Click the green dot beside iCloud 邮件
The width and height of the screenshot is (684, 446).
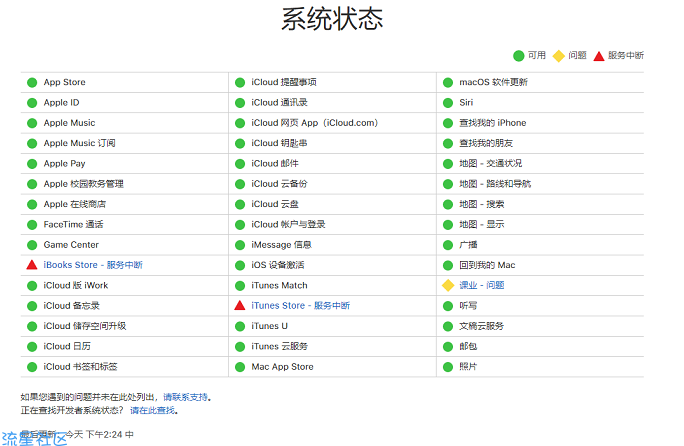240,164
